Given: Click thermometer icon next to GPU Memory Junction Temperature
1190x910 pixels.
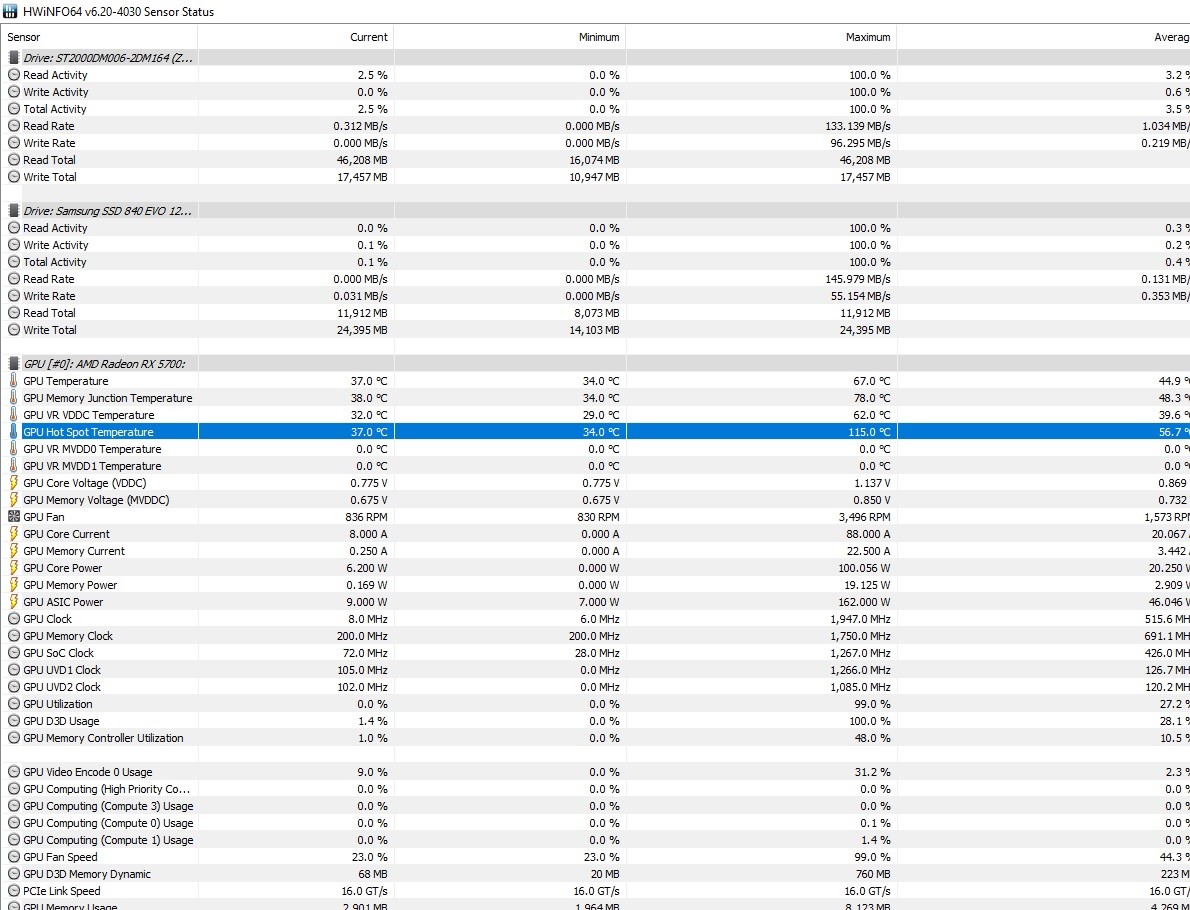Looking at the screenshot, I should pyautogui.click(x=14, y=398).
